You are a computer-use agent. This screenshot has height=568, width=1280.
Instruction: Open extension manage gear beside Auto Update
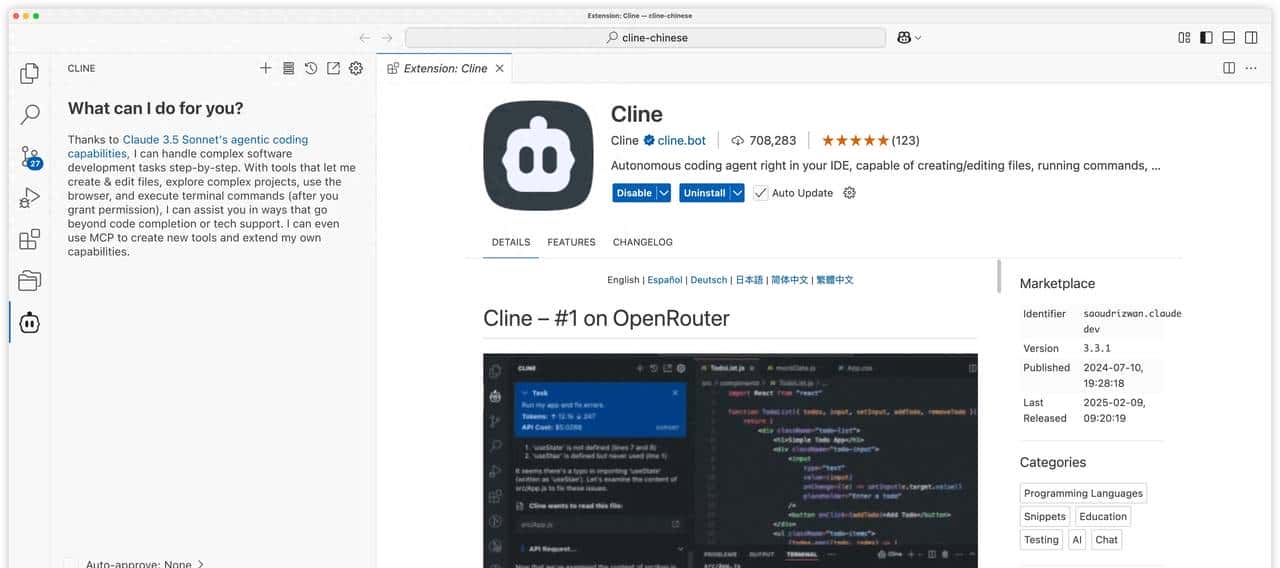click(850, 193)
